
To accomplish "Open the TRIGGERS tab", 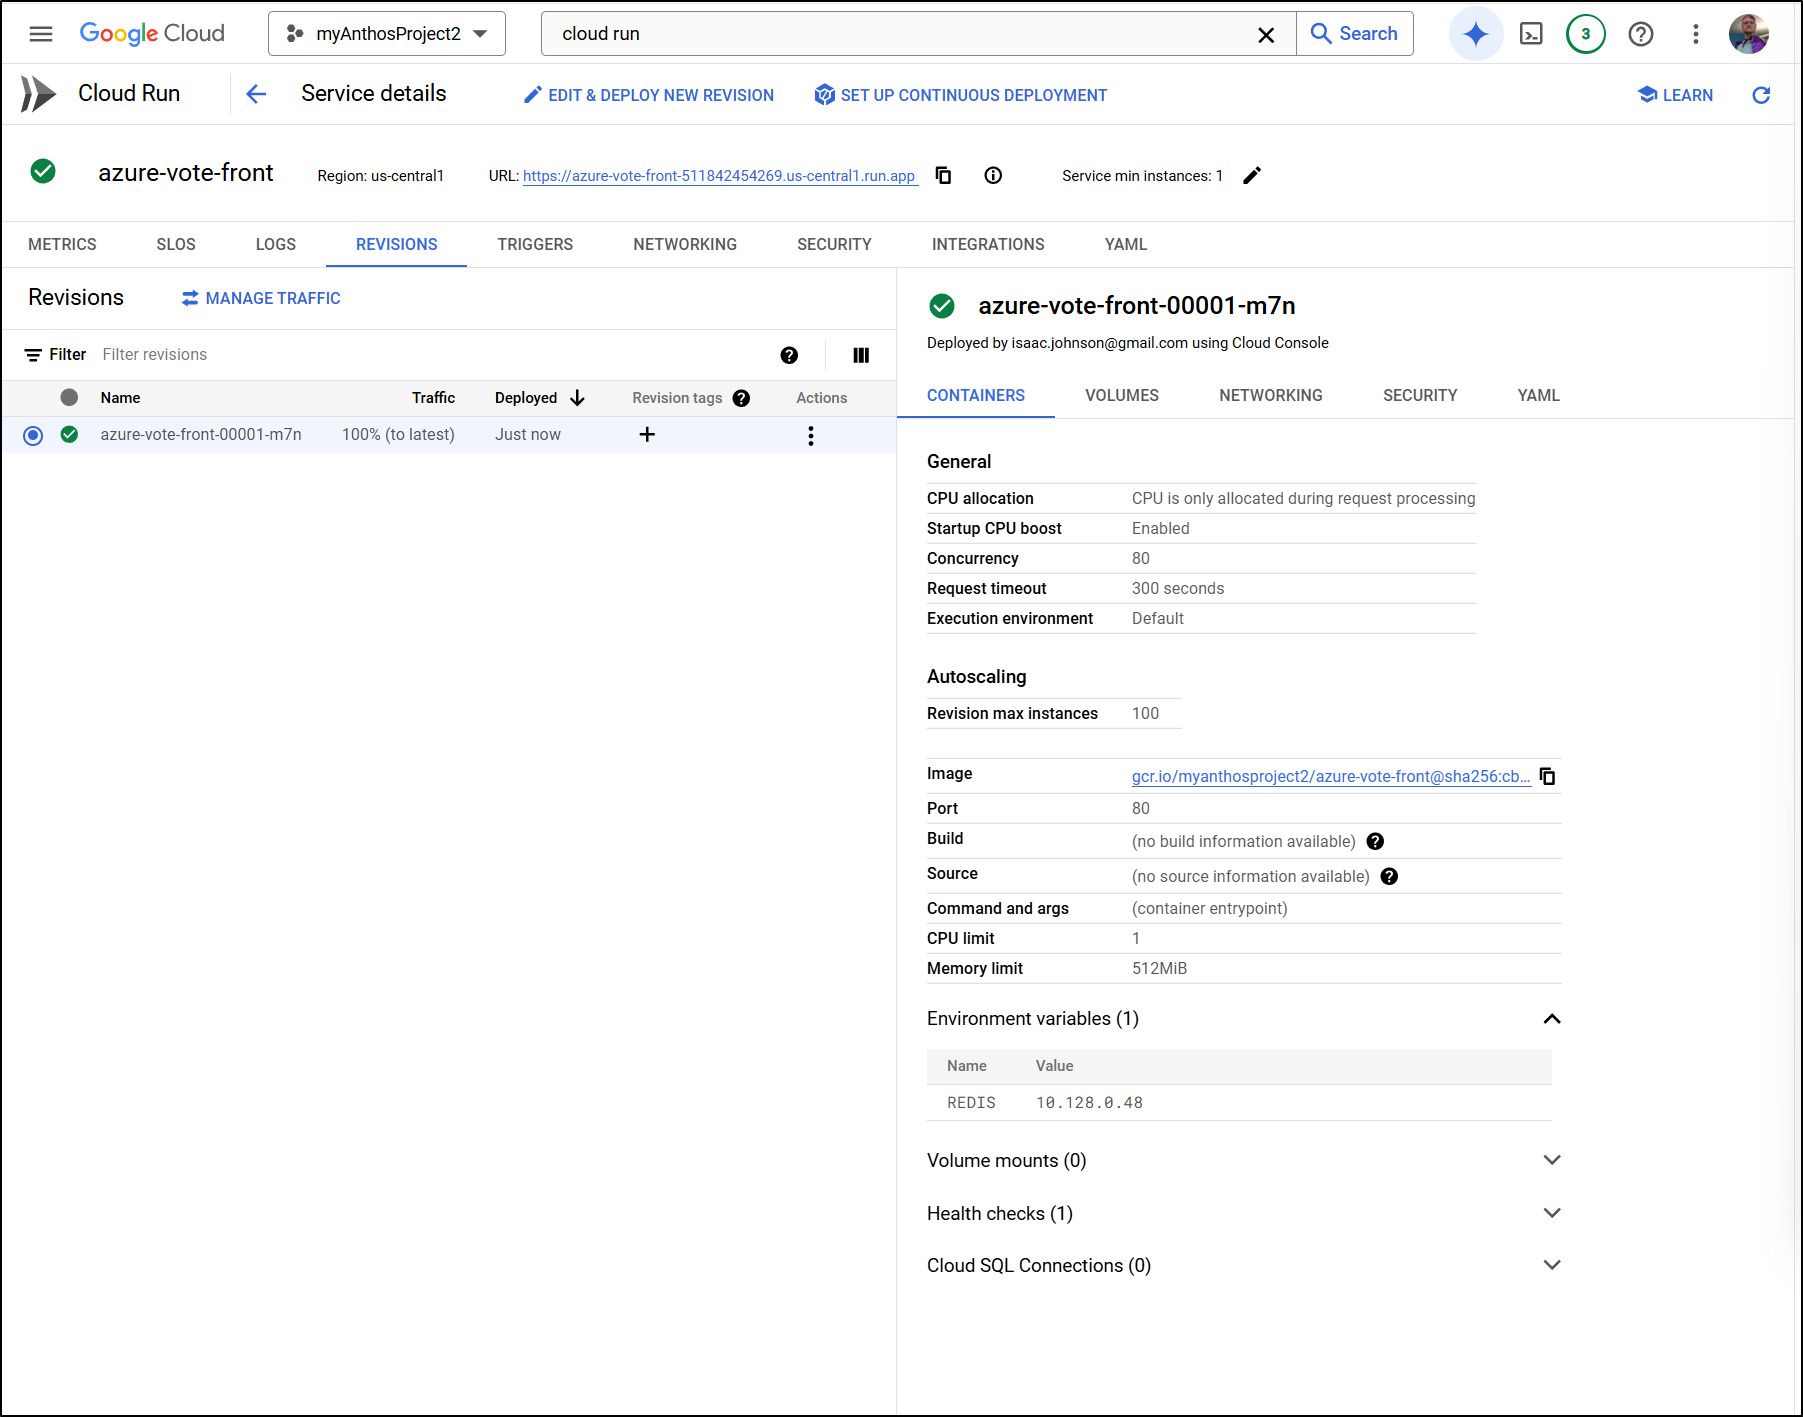I will tap(535, 244).
